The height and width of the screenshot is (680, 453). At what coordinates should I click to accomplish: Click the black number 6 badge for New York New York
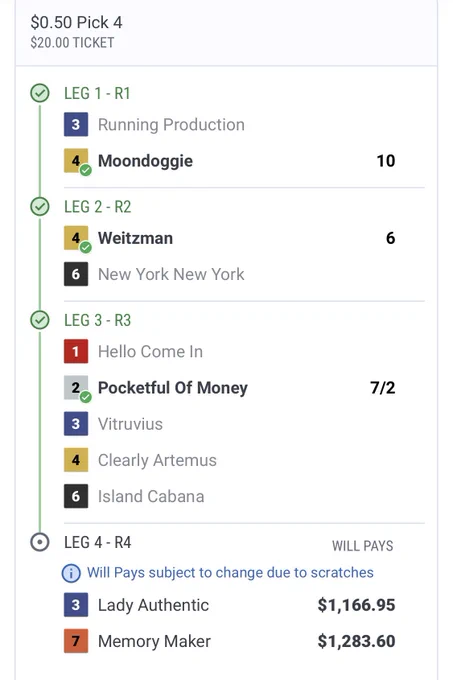click(76, 274)
